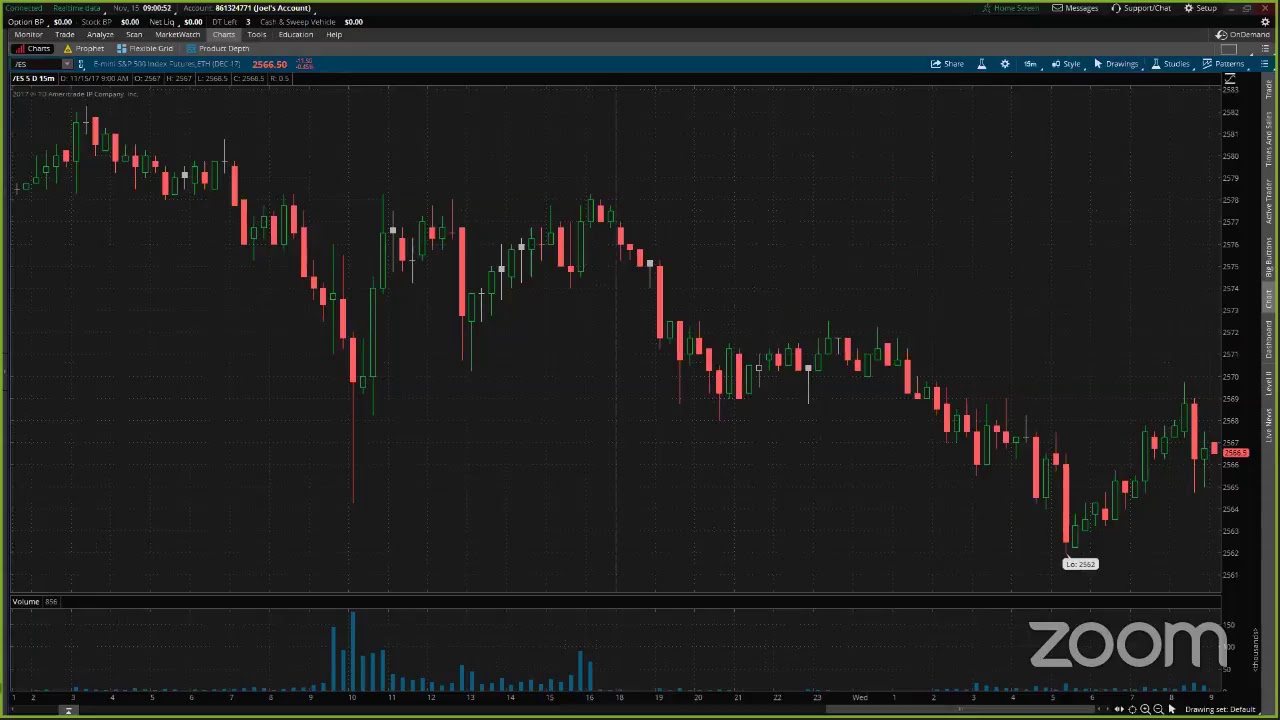
Task: Select the Help tab
Action: [x=334, y=34]
